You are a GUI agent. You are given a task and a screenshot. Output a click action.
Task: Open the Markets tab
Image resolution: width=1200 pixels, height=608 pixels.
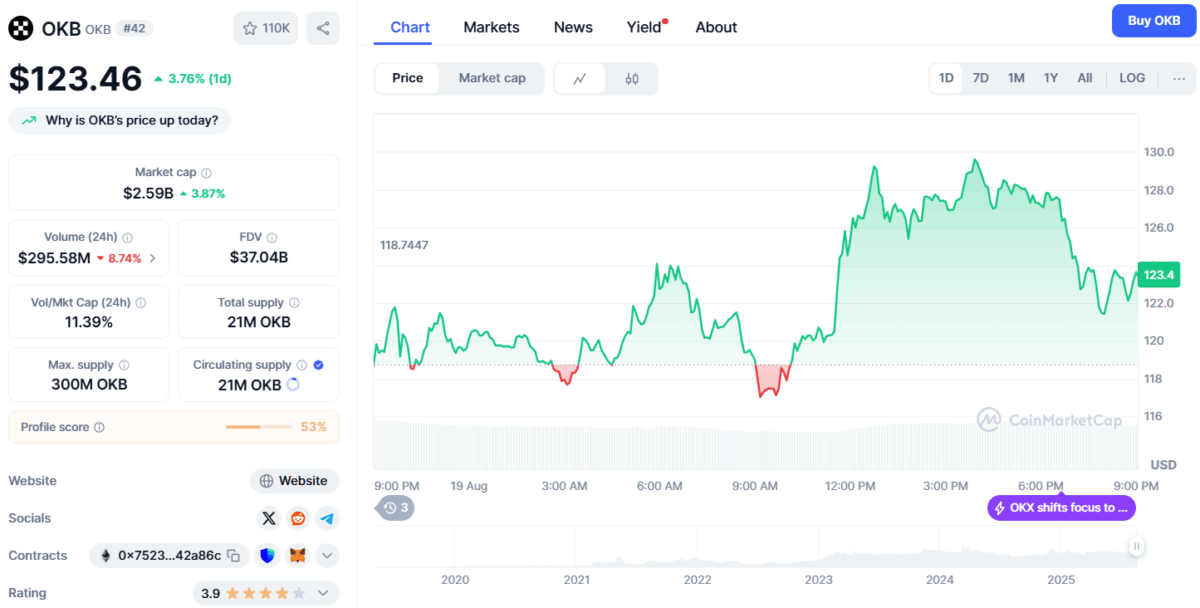click(491, 27)
